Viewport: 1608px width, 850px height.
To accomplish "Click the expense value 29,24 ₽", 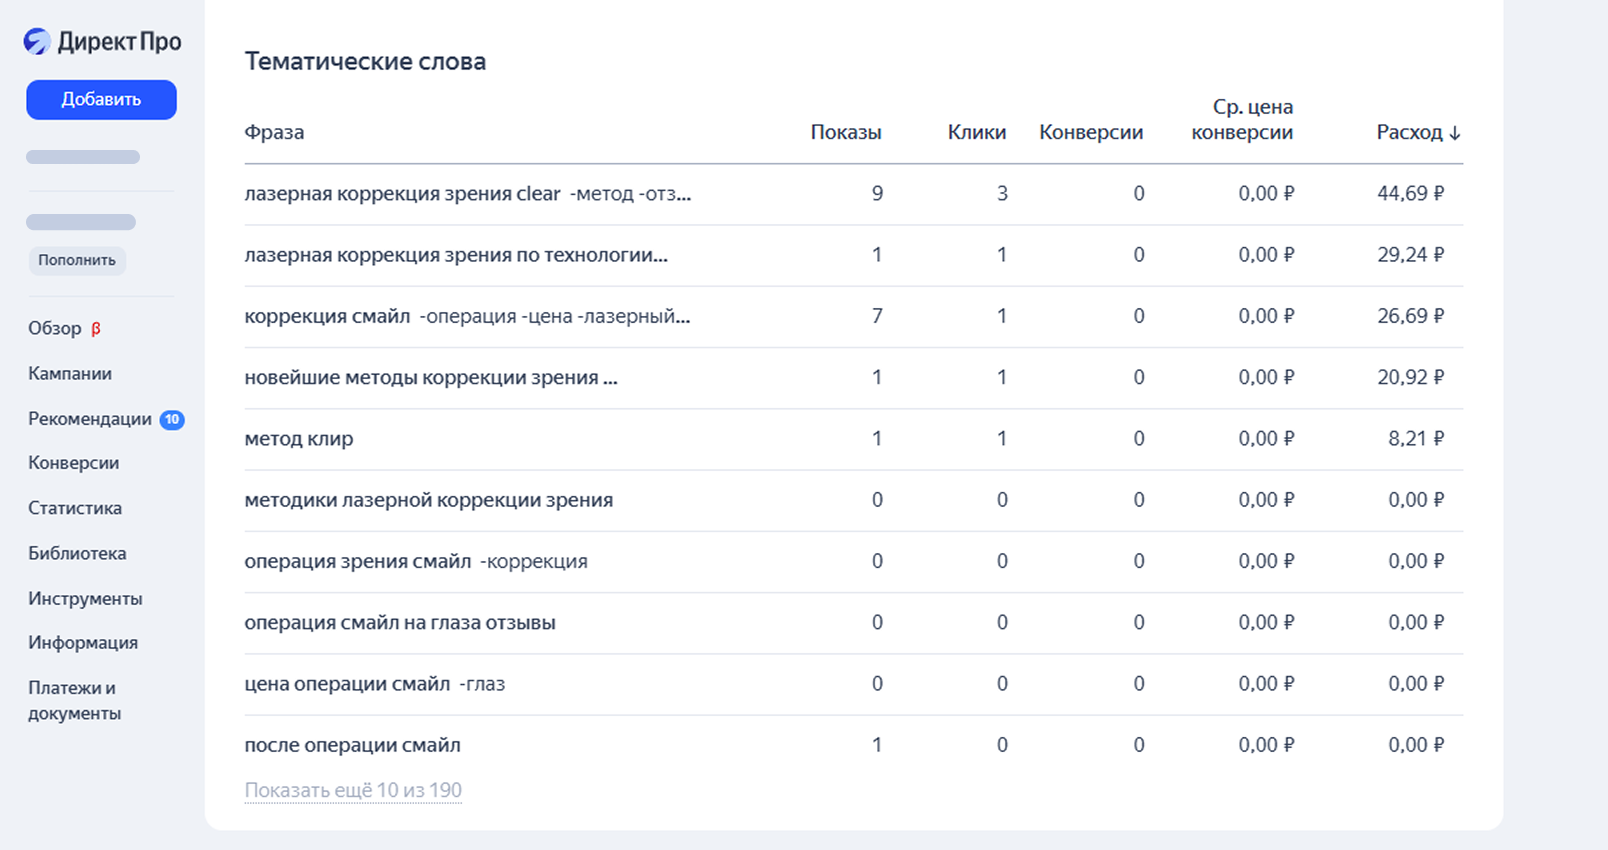I will (x=1410, y=255).
